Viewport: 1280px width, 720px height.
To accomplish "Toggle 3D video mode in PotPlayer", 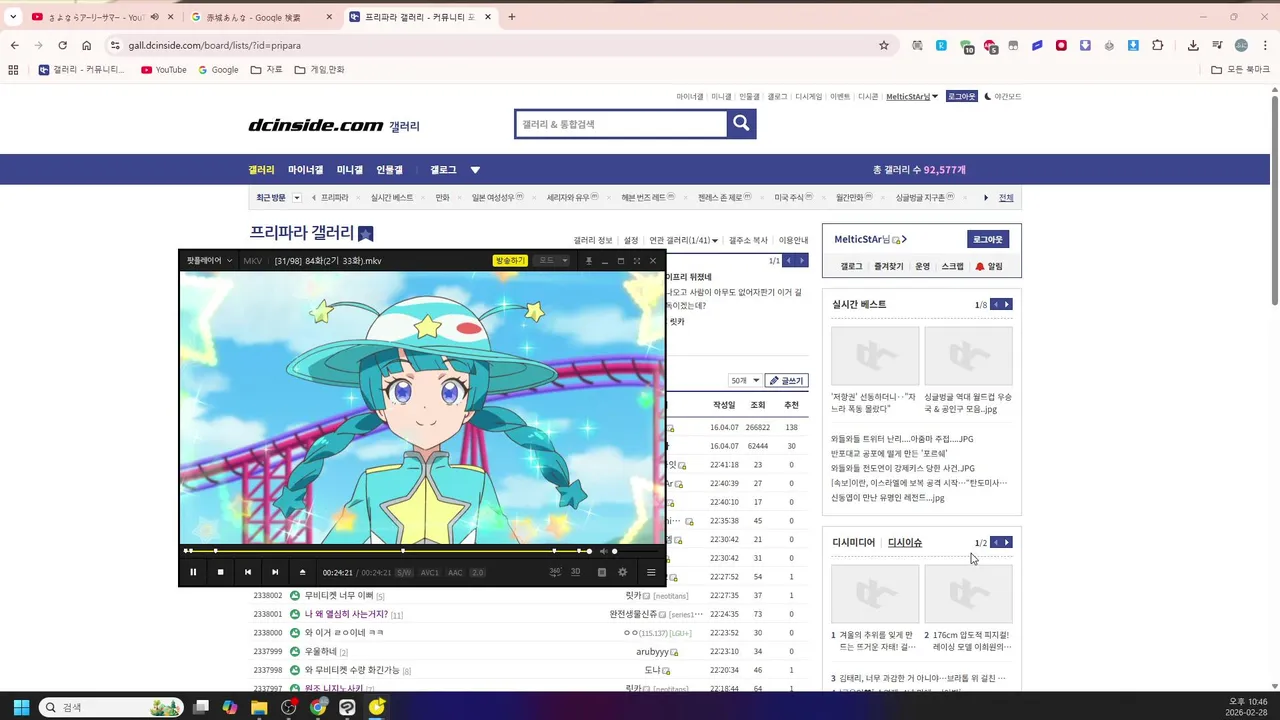I will pos(575,572).
